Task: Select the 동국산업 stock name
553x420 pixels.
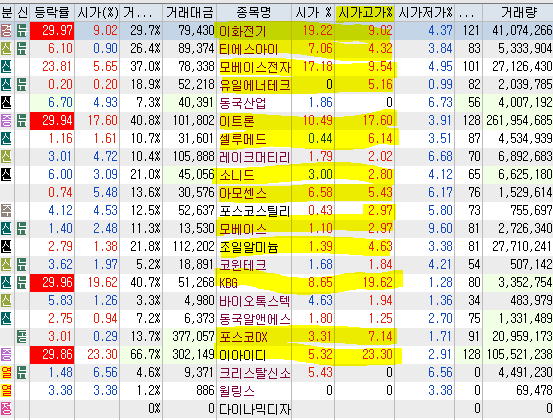Action: 243,103
